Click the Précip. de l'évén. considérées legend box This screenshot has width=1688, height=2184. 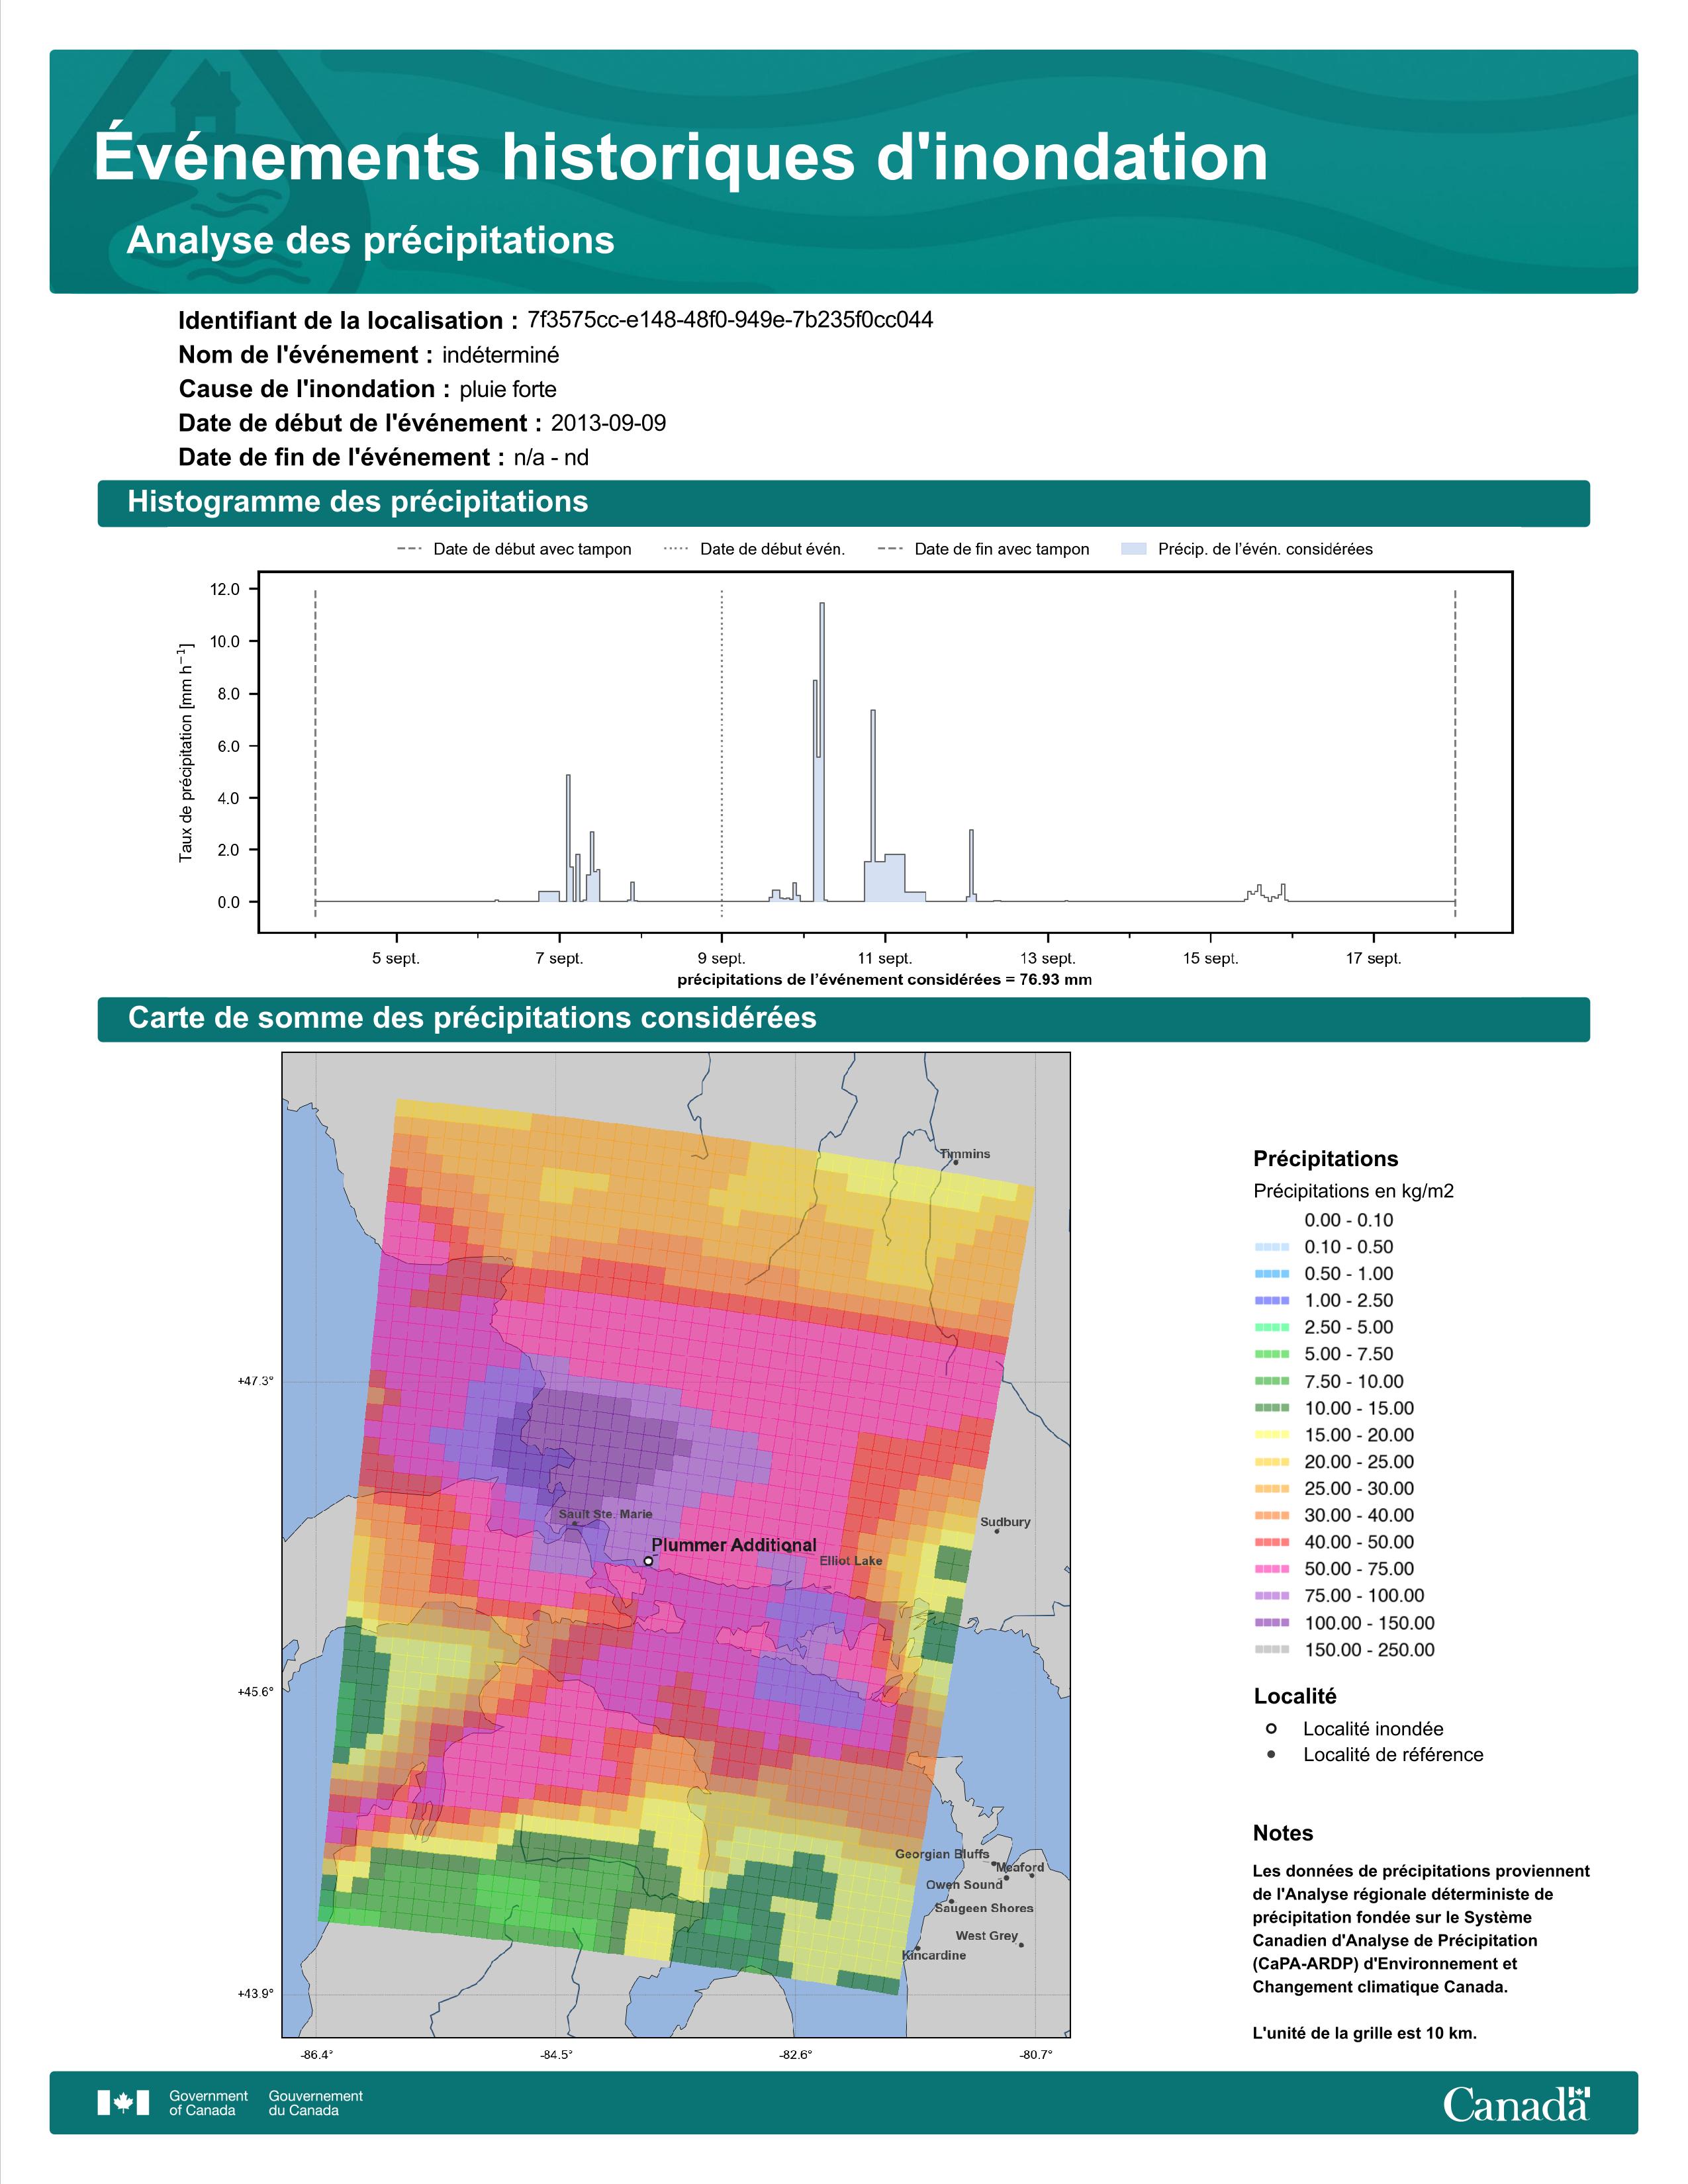(1134, 549)
